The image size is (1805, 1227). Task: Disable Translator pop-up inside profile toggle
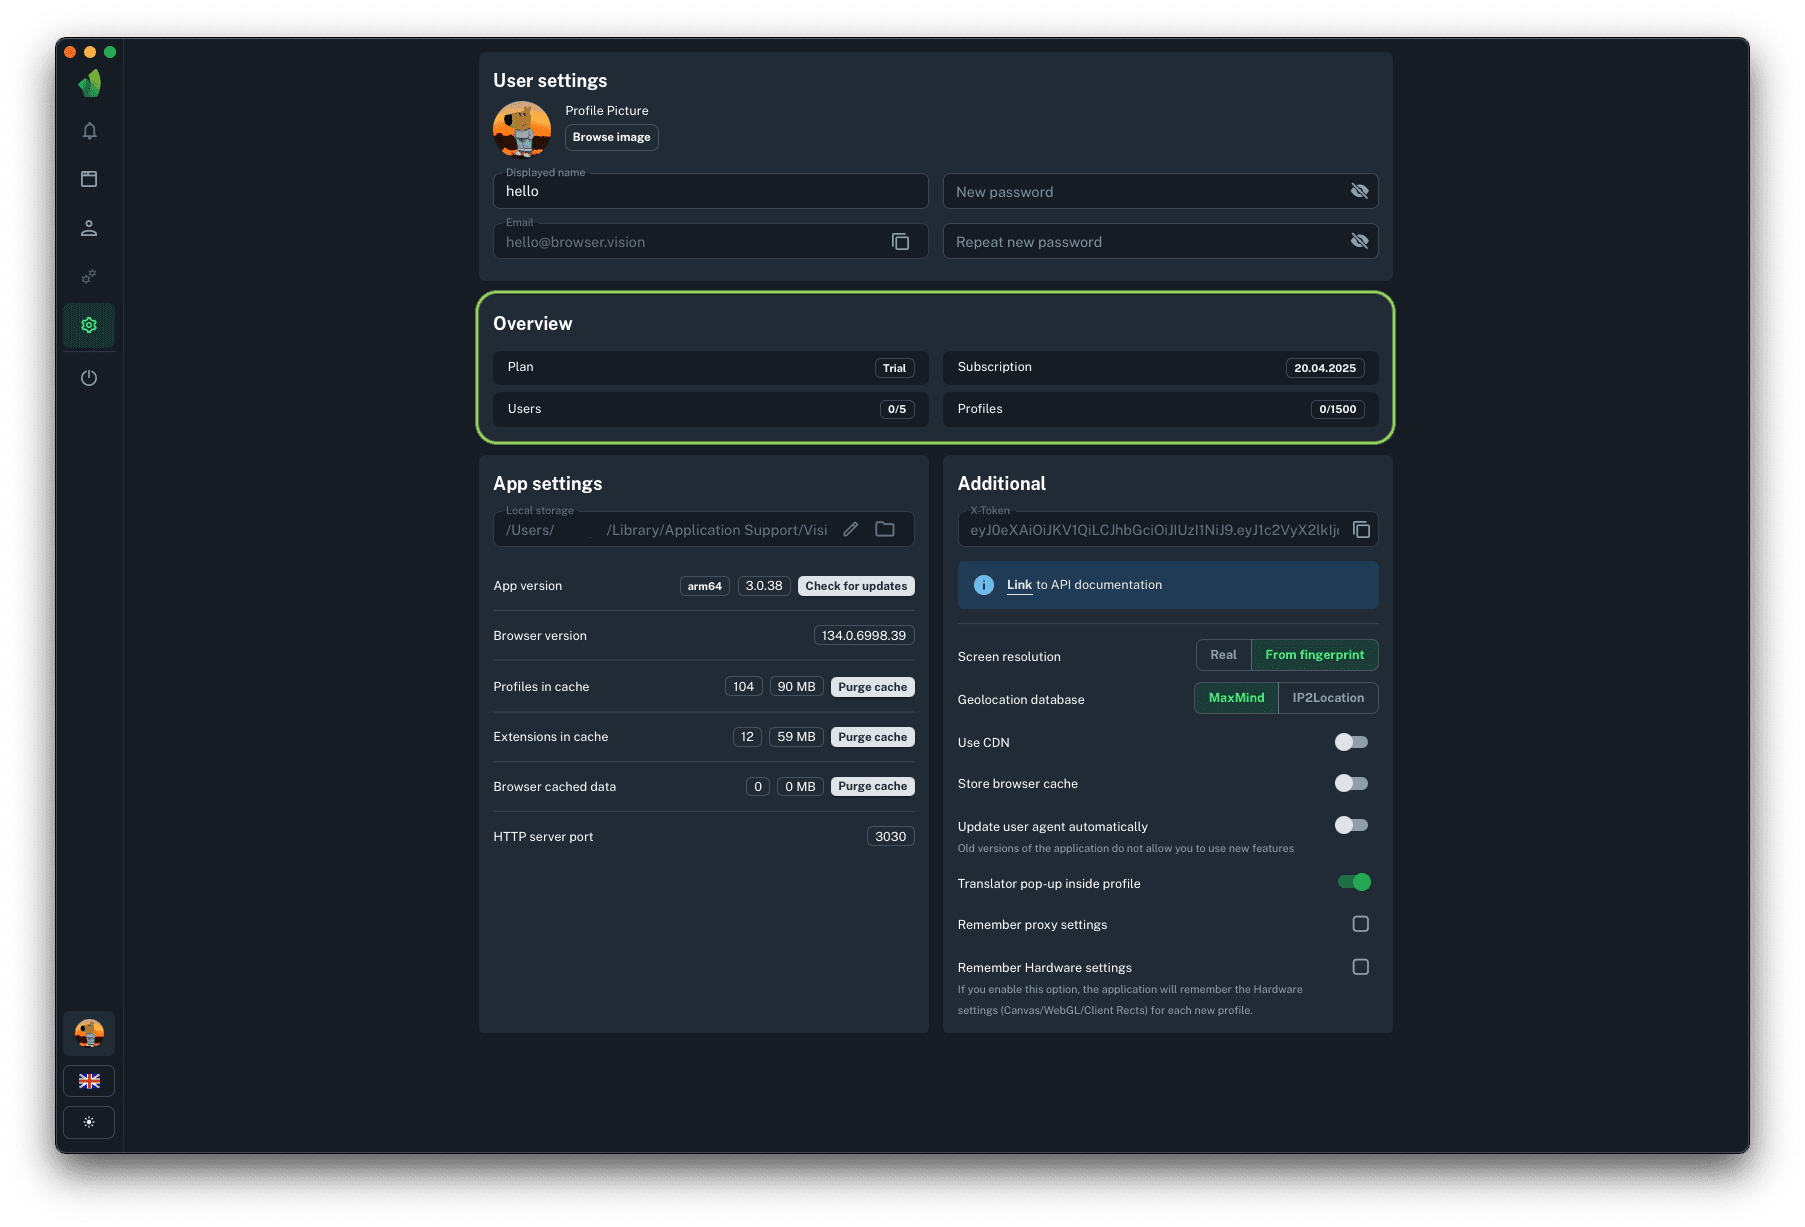click(1354, 882)
